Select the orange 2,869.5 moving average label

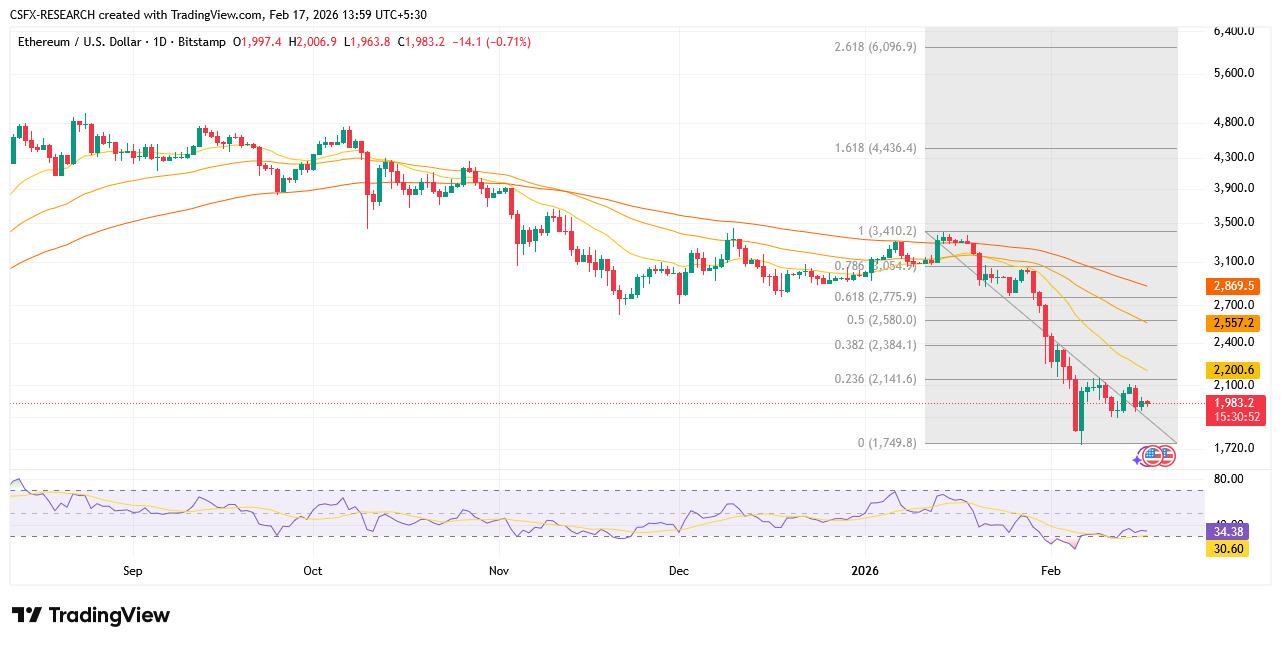click(x=1234, y=286)
